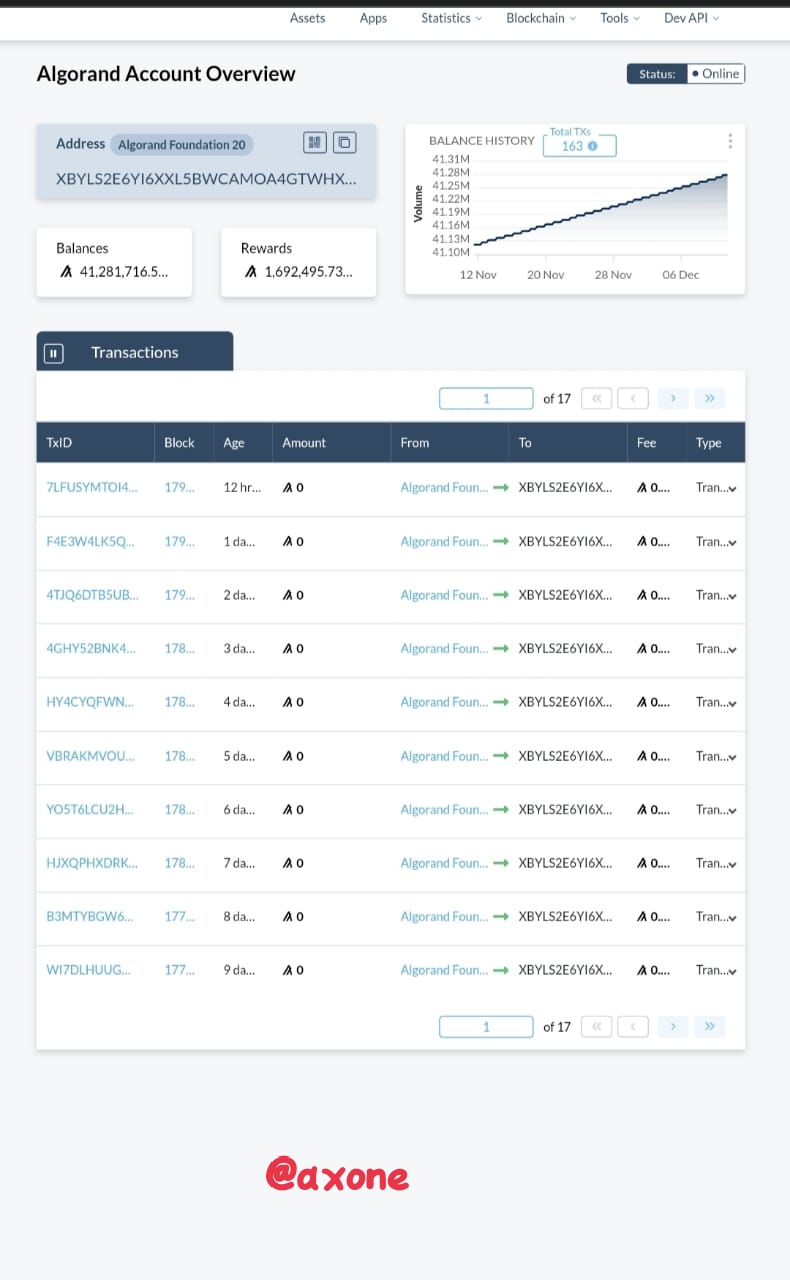This screenshot has width=790, height=1280.
Task: Click the top page number input field
Action: pos(486,398)
